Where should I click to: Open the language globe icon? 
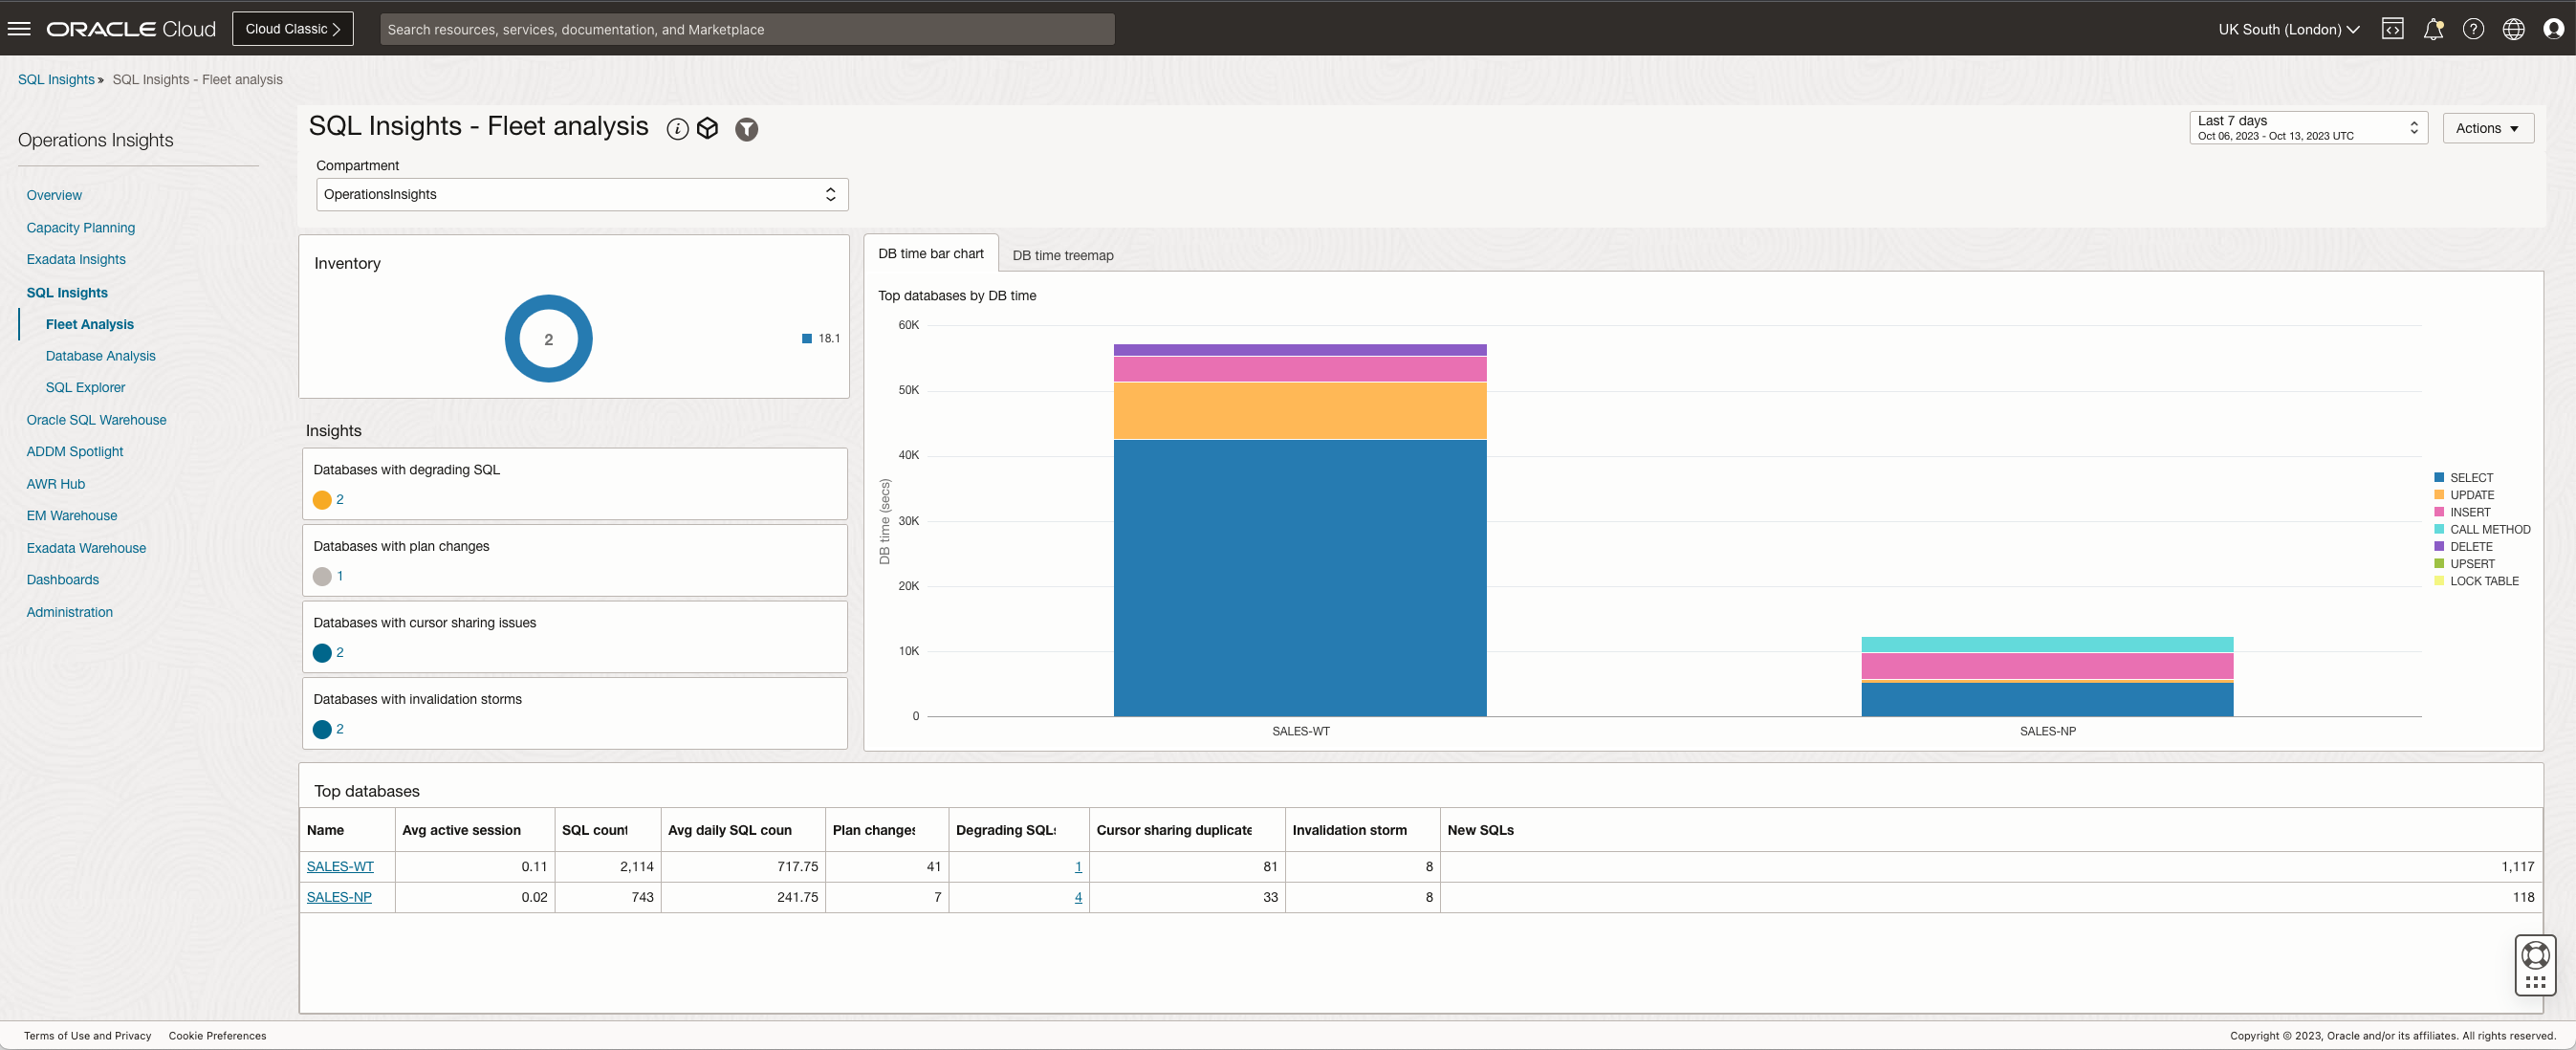click(x=2513, y=29)
